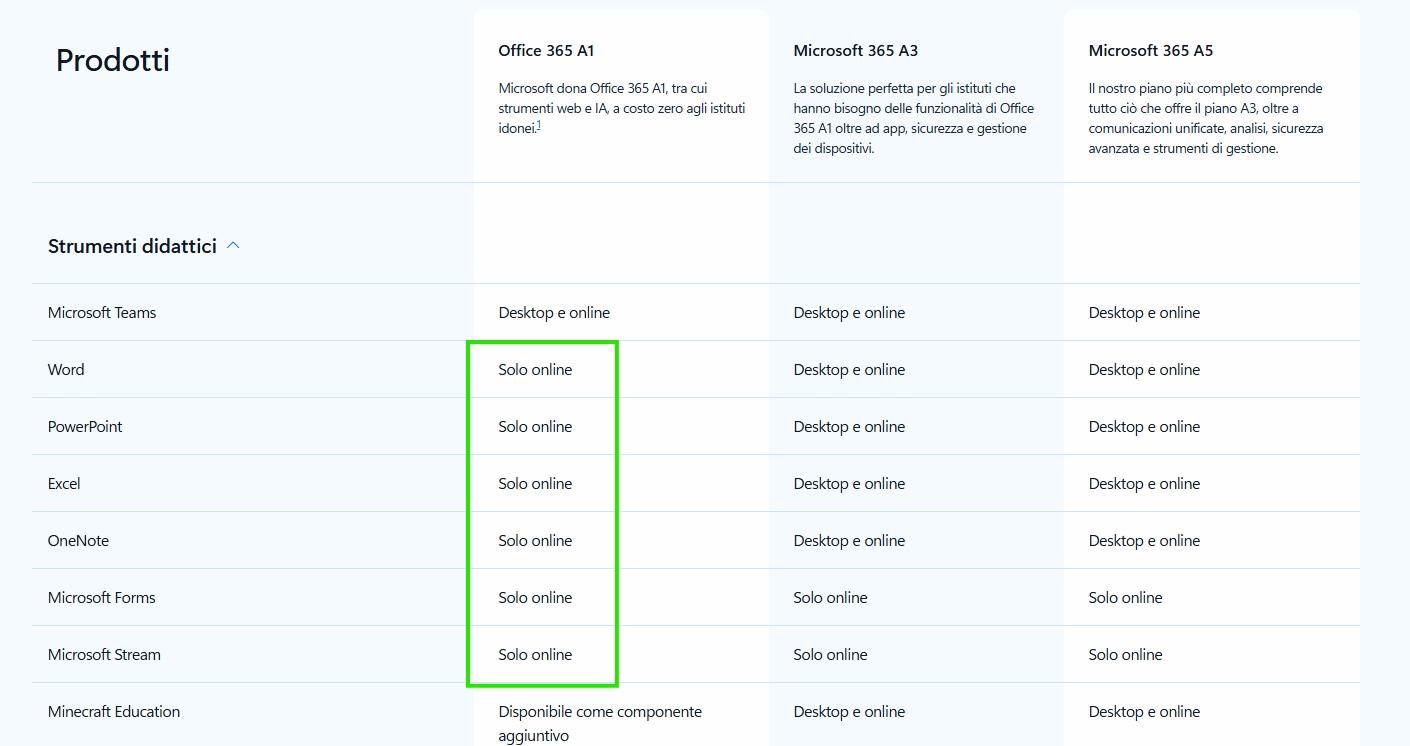Click Microsoft Teams 'Desktop e online' under A5

(x=1144, y=313)
